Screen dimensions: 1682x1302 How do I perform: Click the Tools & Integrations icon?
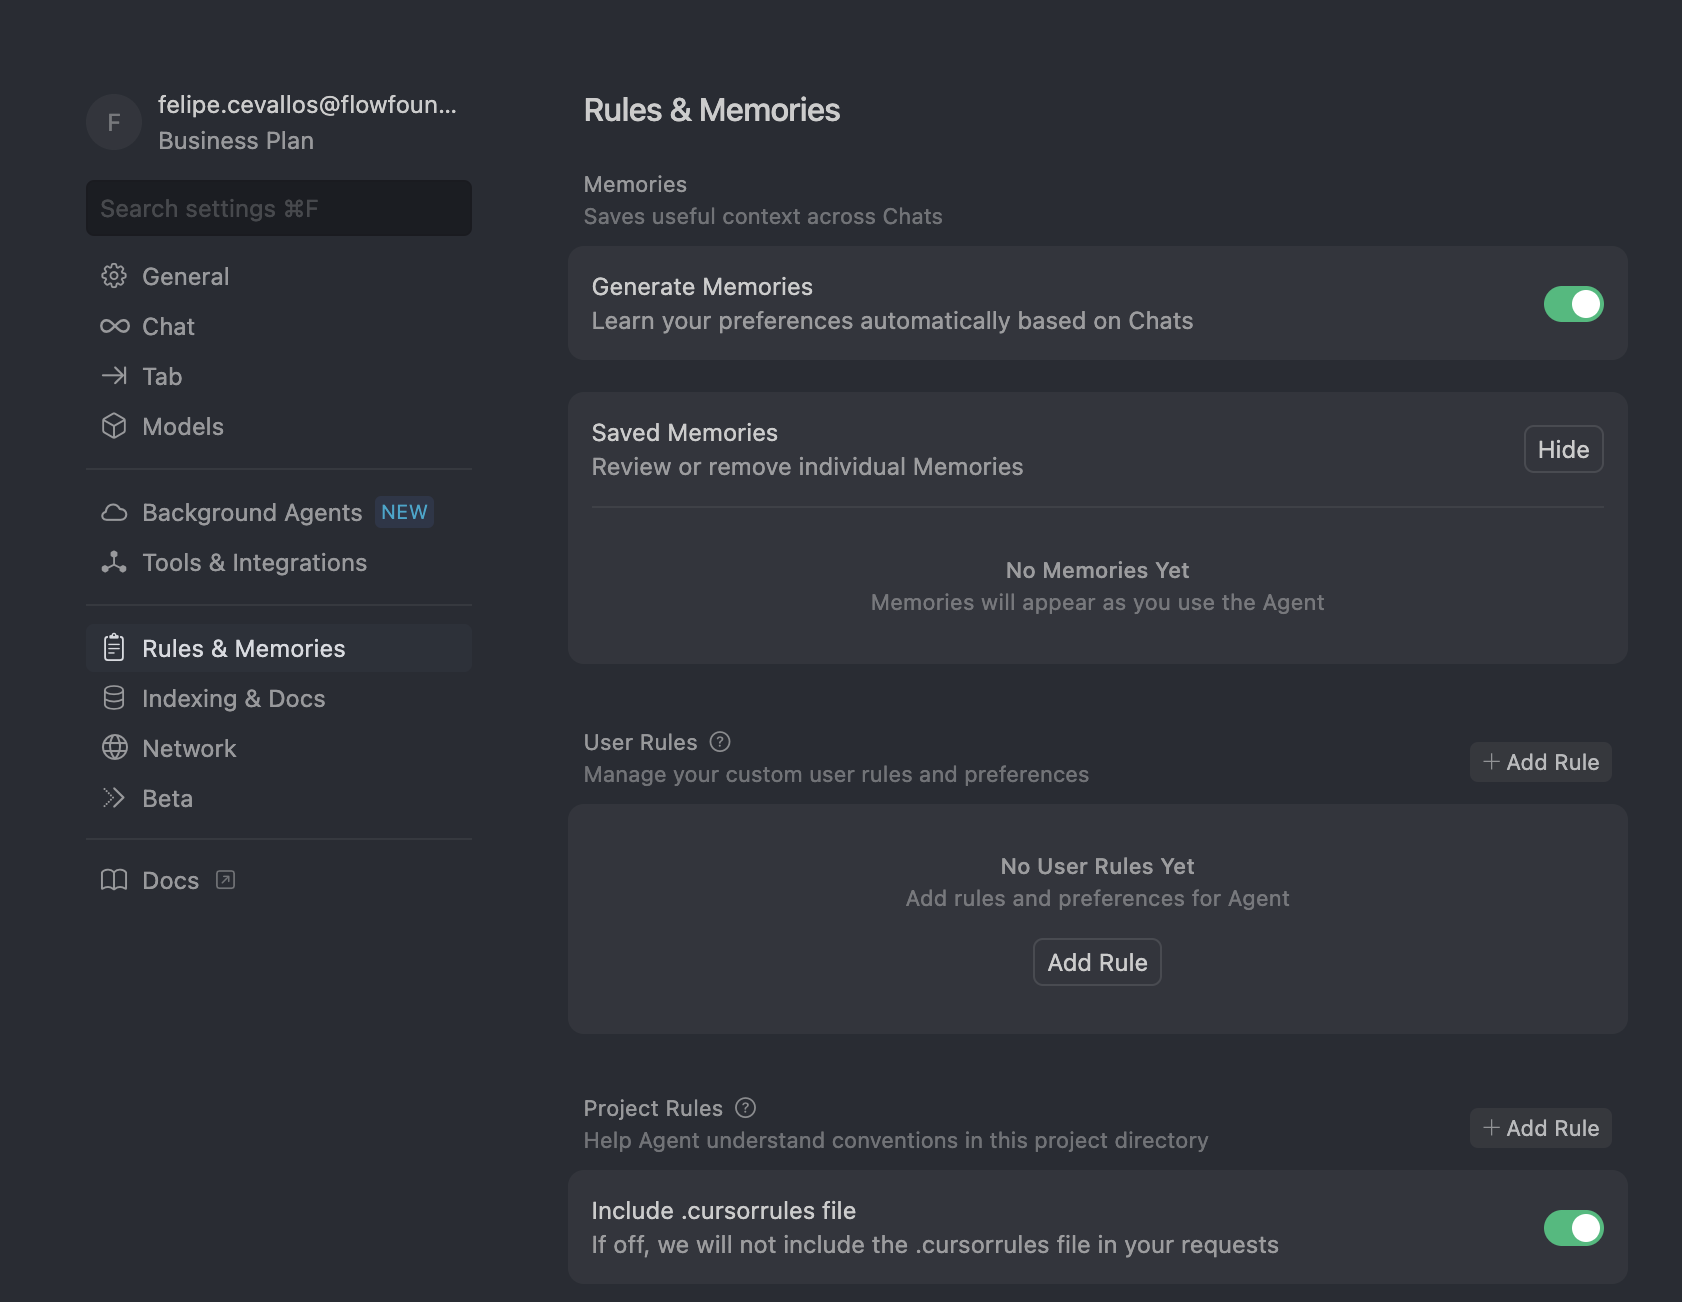coord(114,563)
